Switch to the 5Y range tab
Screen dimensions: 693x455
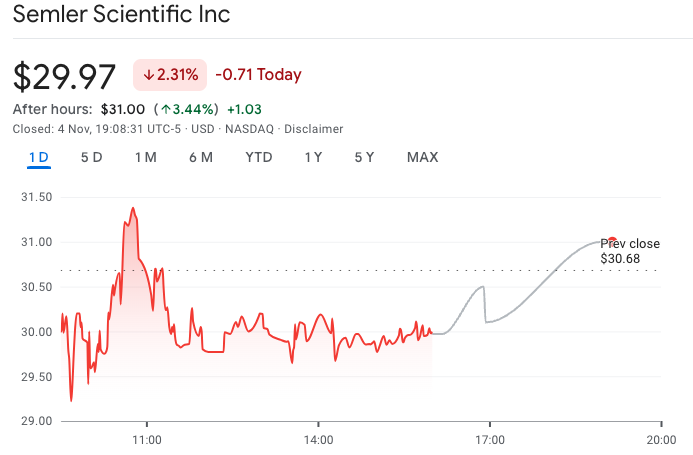click(x=364, y=157)
